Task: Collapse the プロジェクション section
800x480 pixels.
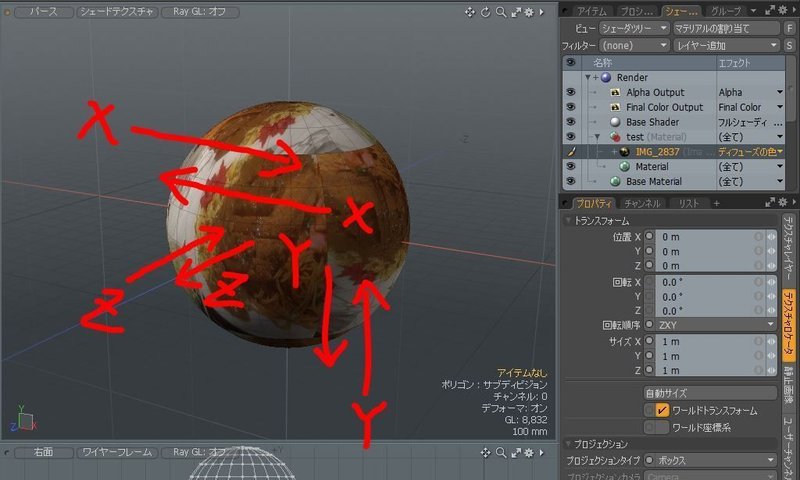Action: tap(568, 444)
